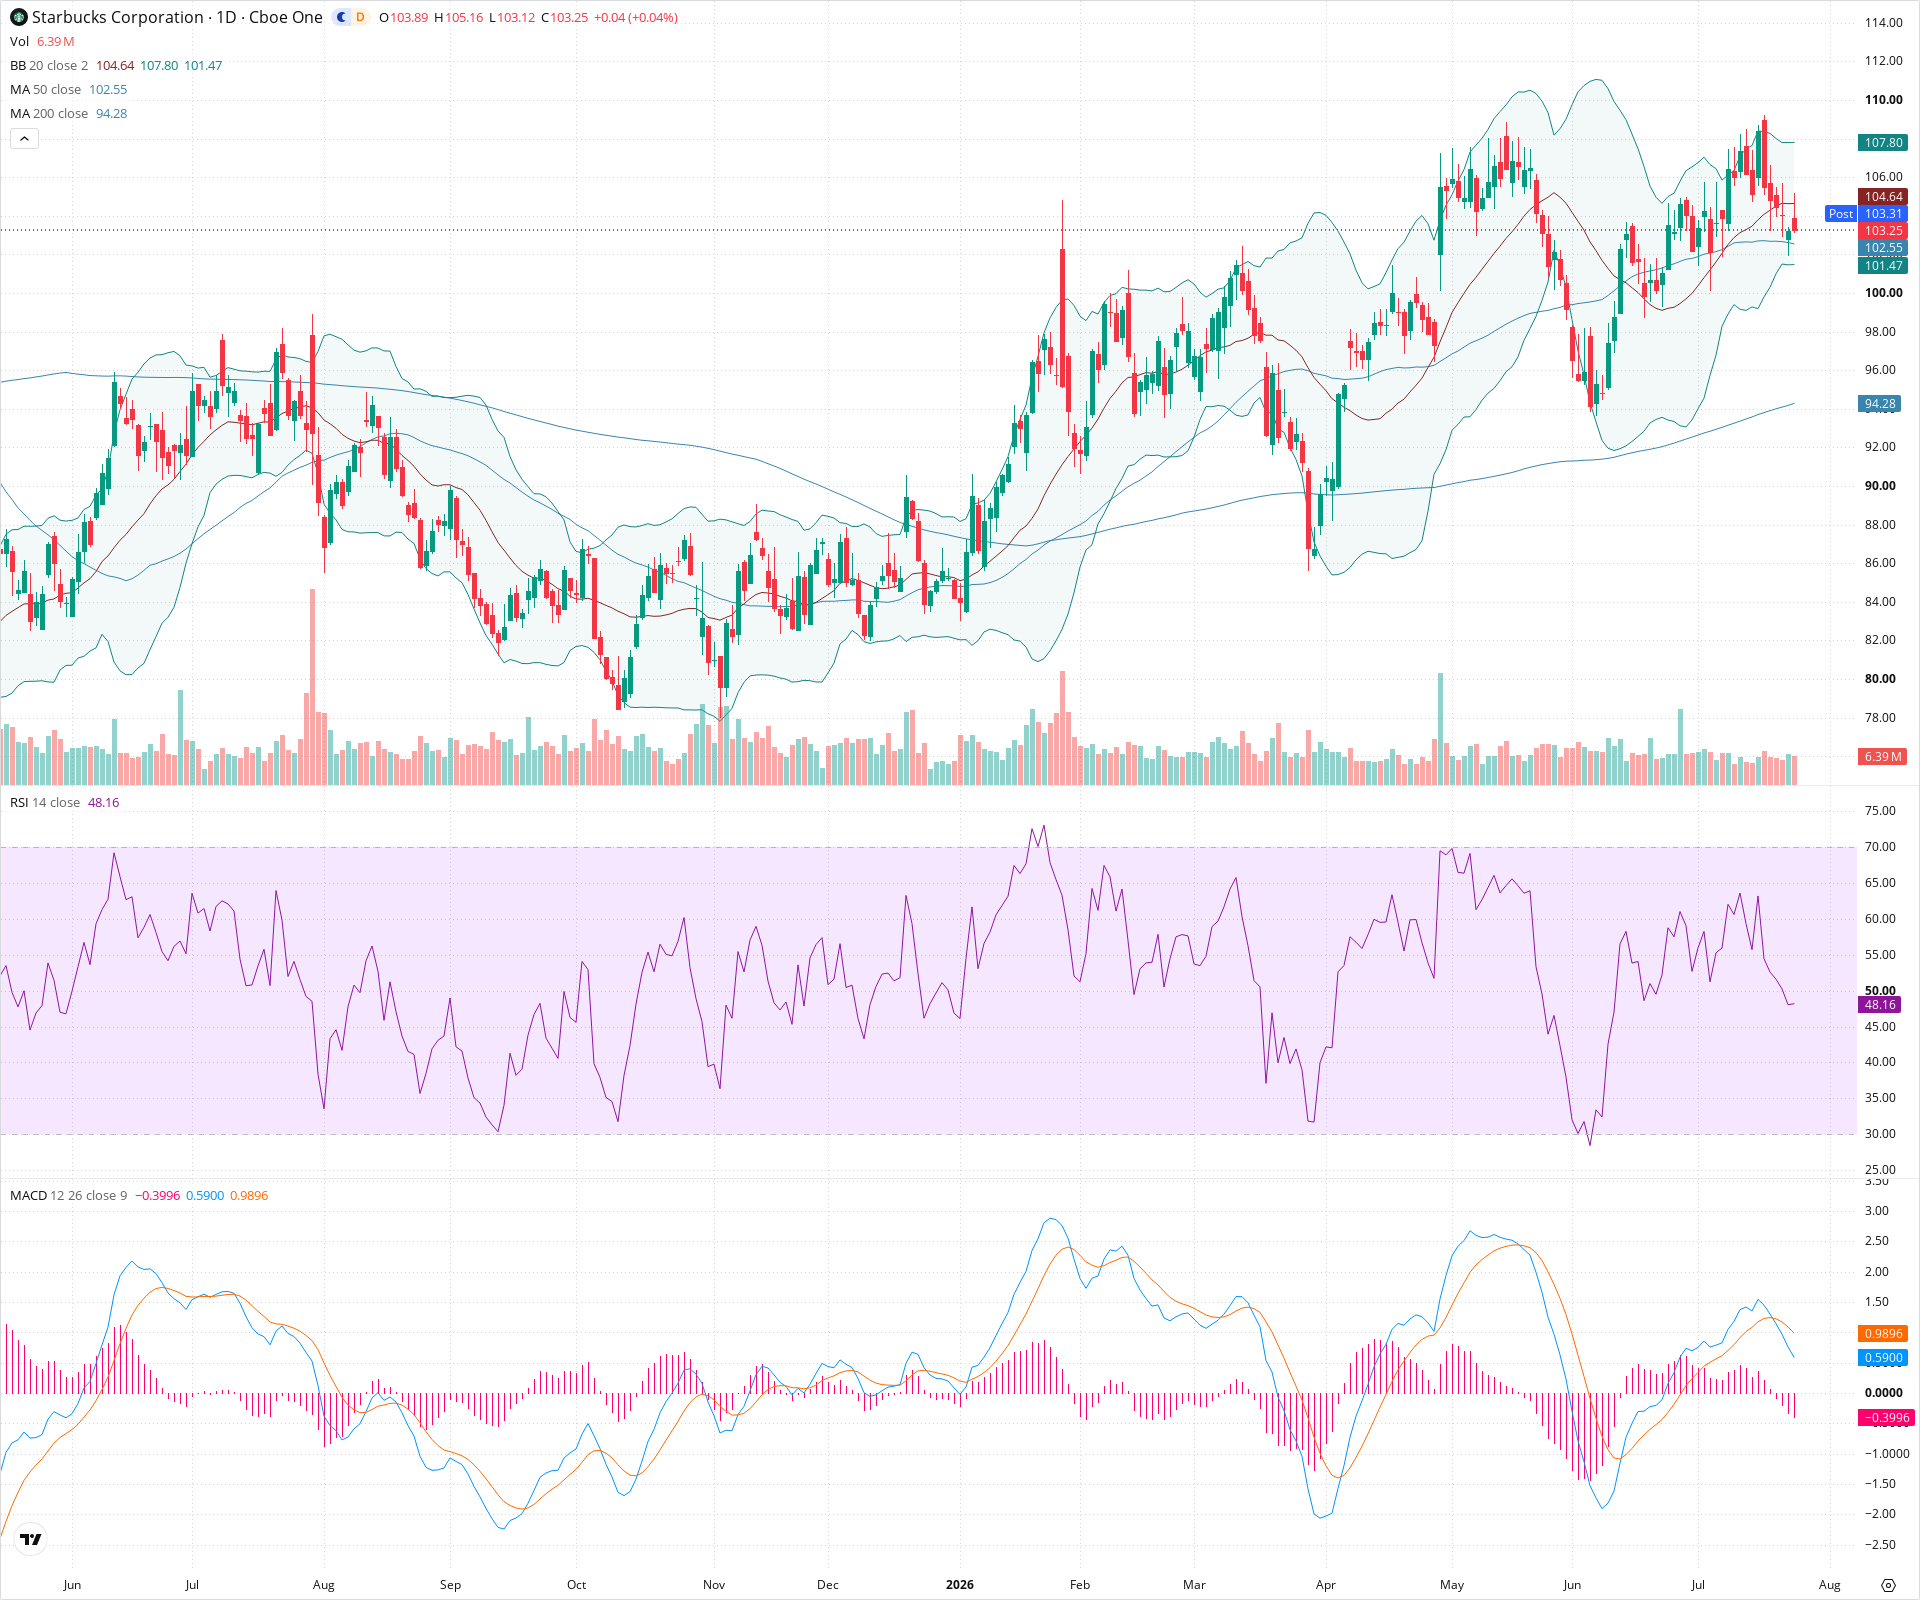The image size is (1920, 1600).
Task: Click the moon extended-hours session icon
Action: (x=342, y=17)
